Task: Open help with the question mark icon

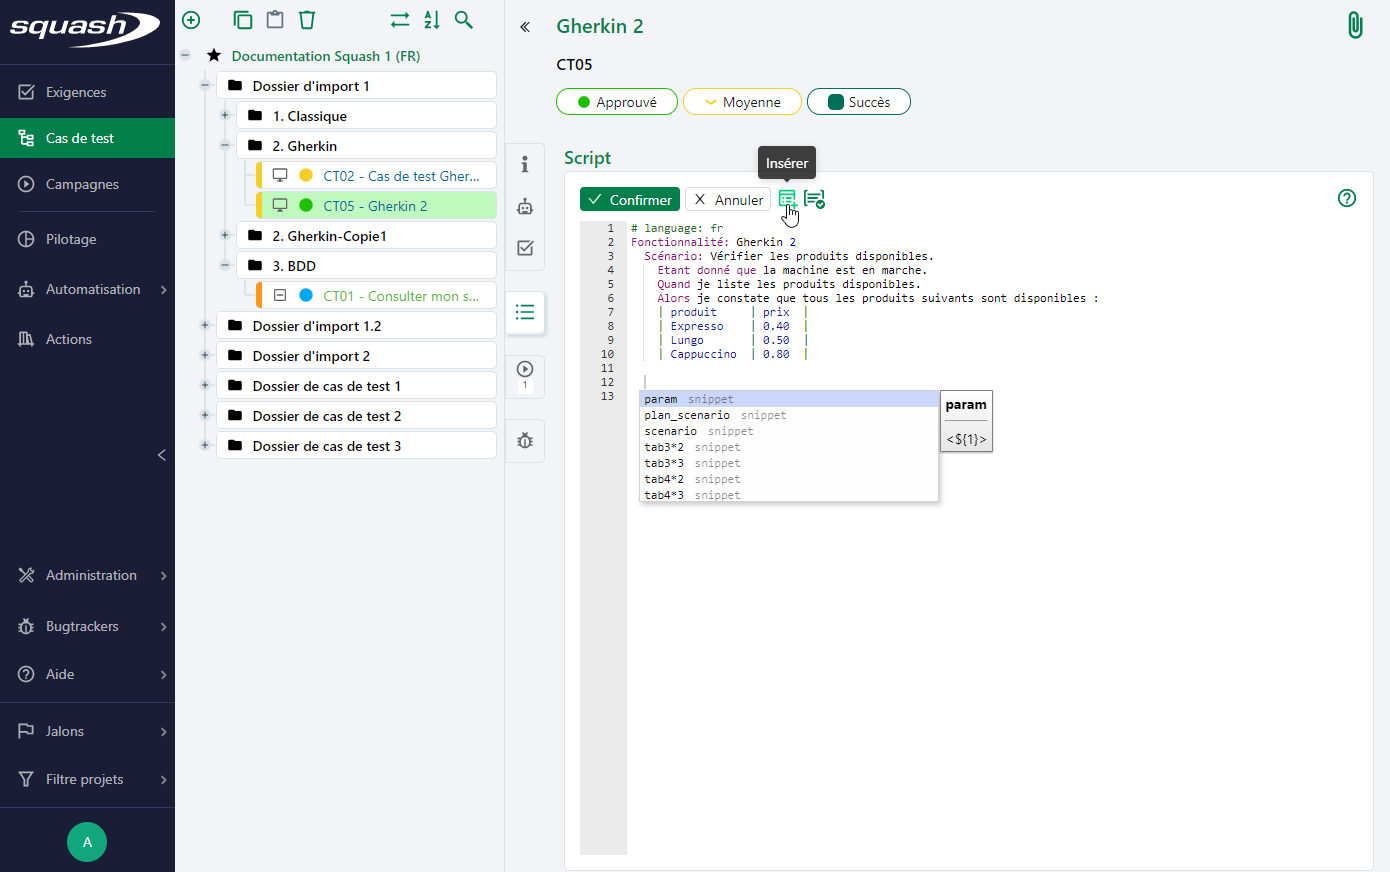Action: (1347, 198)
